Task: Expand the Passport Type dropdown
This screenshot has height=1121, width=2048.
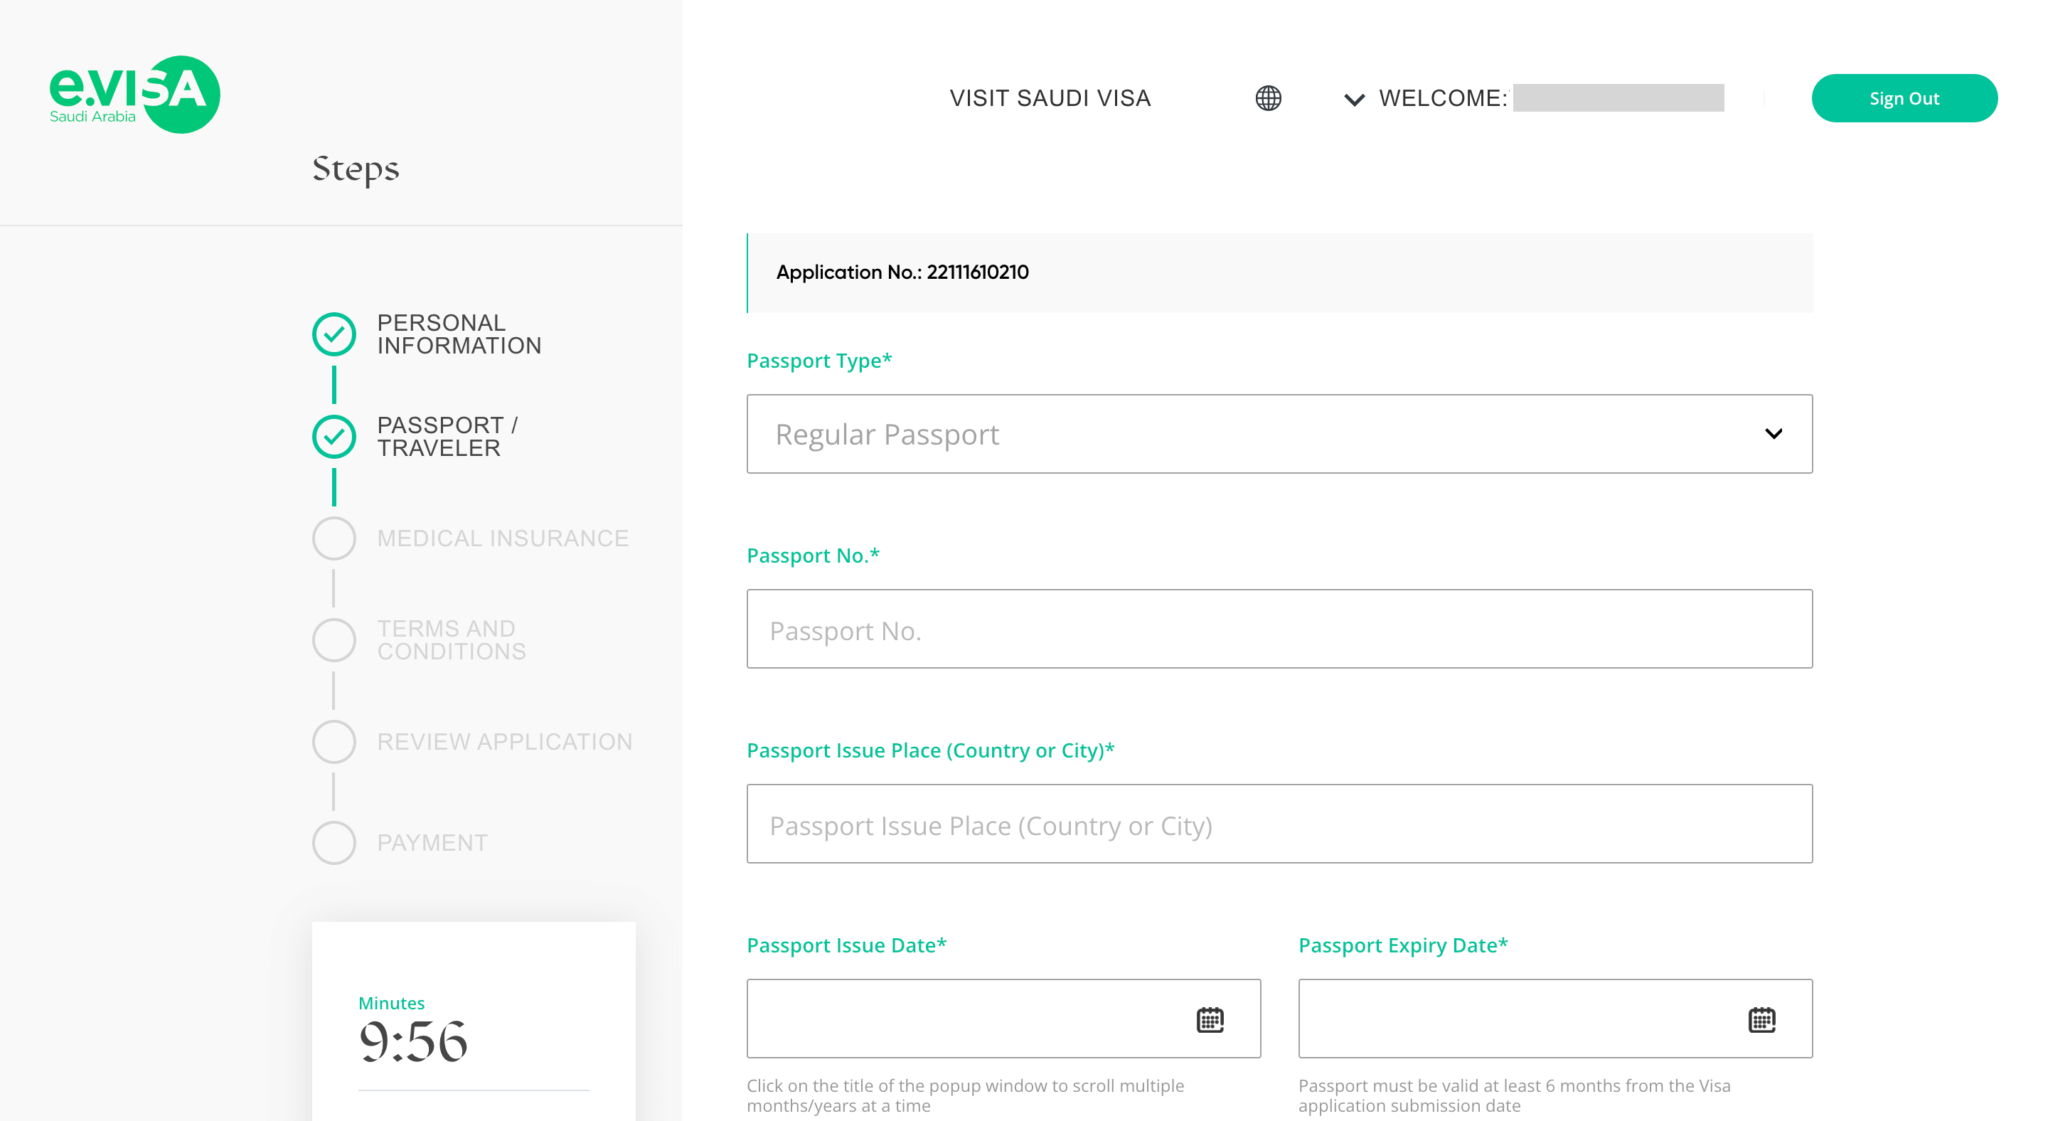Action: tap(1278, 434)
